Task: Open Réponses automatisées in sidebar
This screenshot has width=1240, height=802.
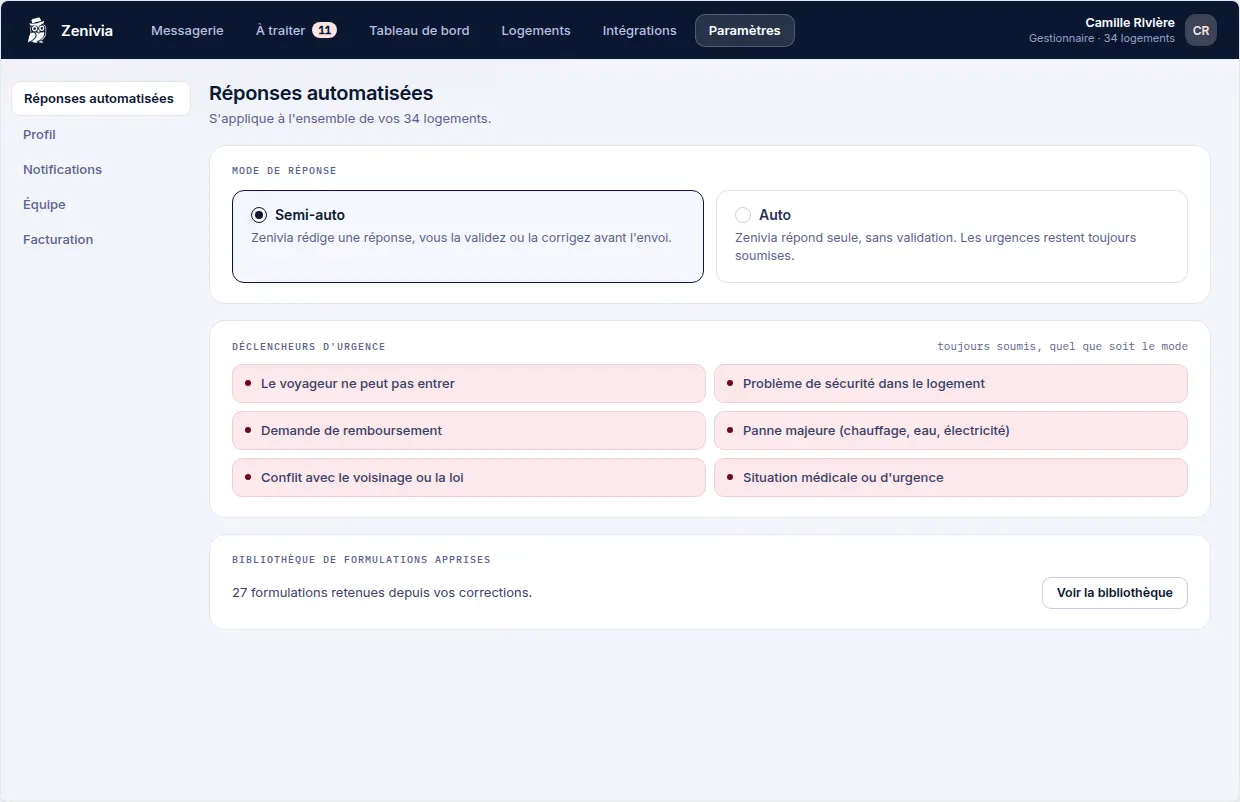Action: click(x=100, y=98)
